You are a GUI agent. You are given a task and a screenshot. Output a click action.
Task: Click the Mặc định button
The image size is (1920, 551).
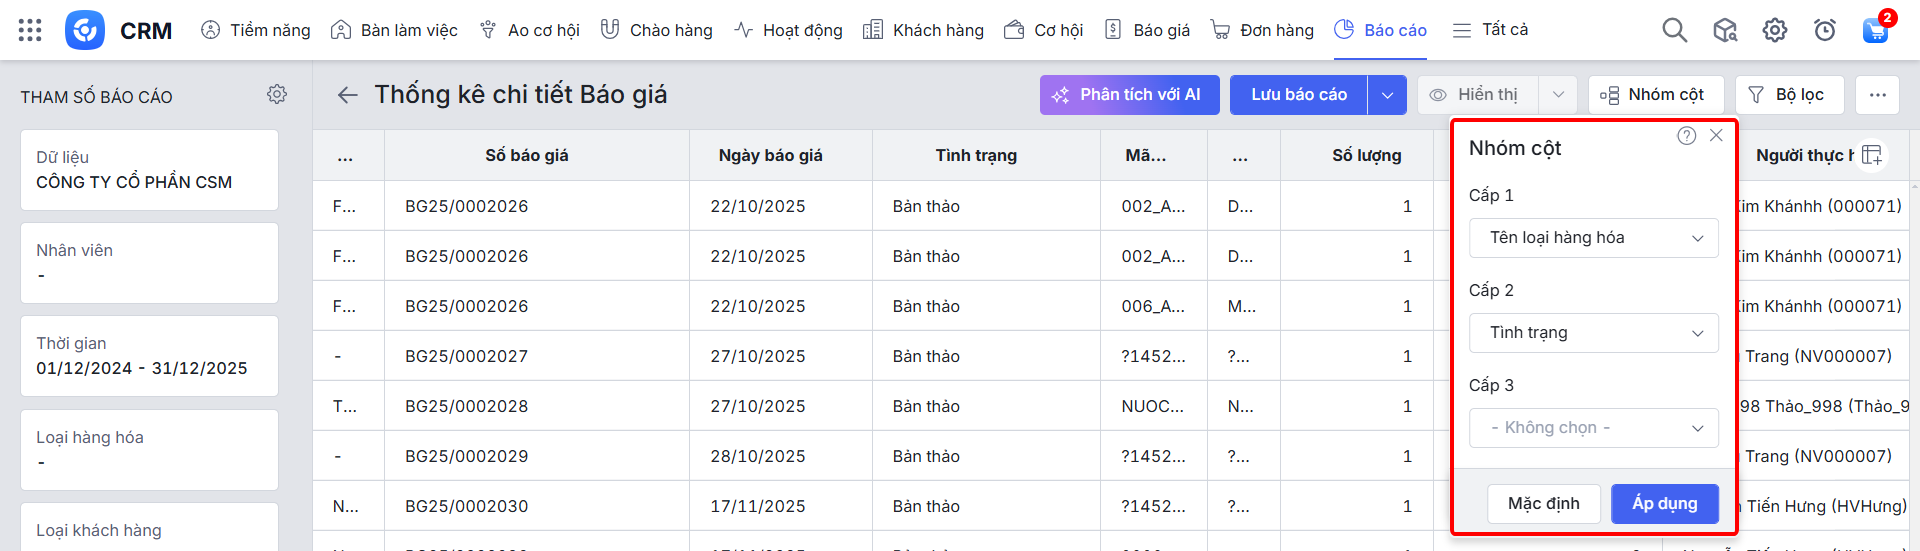[1543, 504]
